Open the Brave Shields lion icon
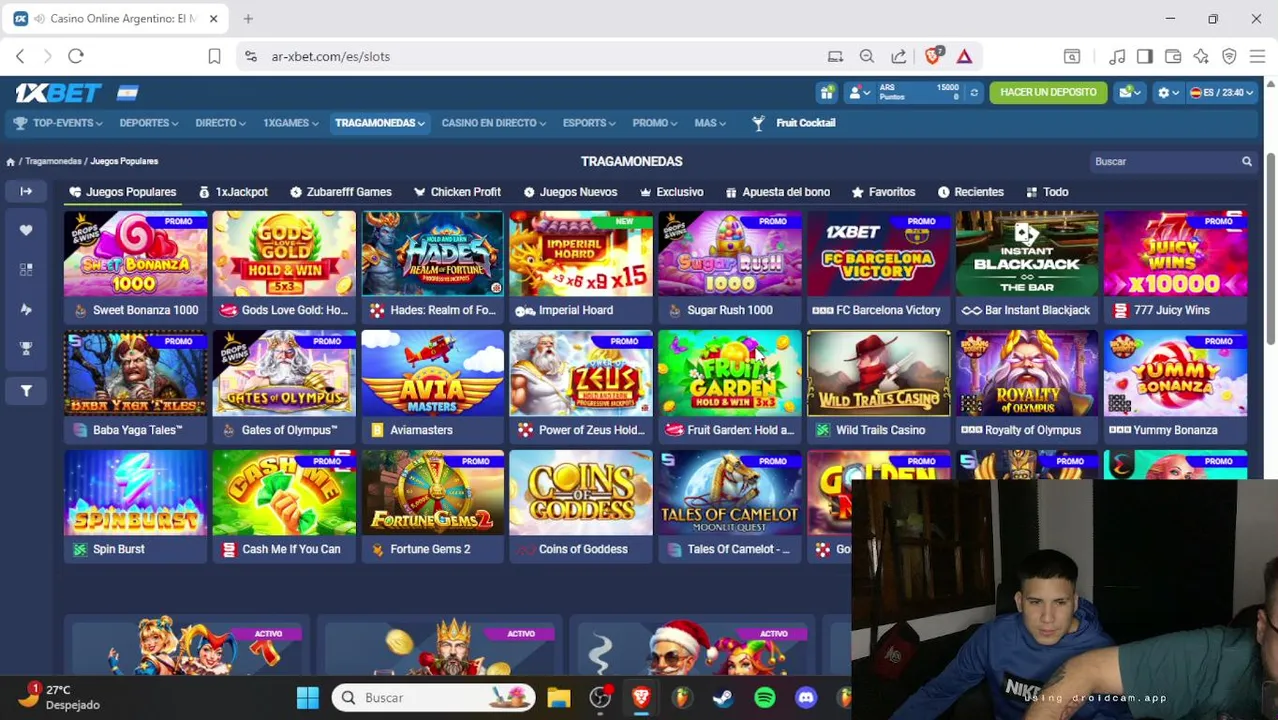This screenshot has width=1278, height=720. [933, 56]
